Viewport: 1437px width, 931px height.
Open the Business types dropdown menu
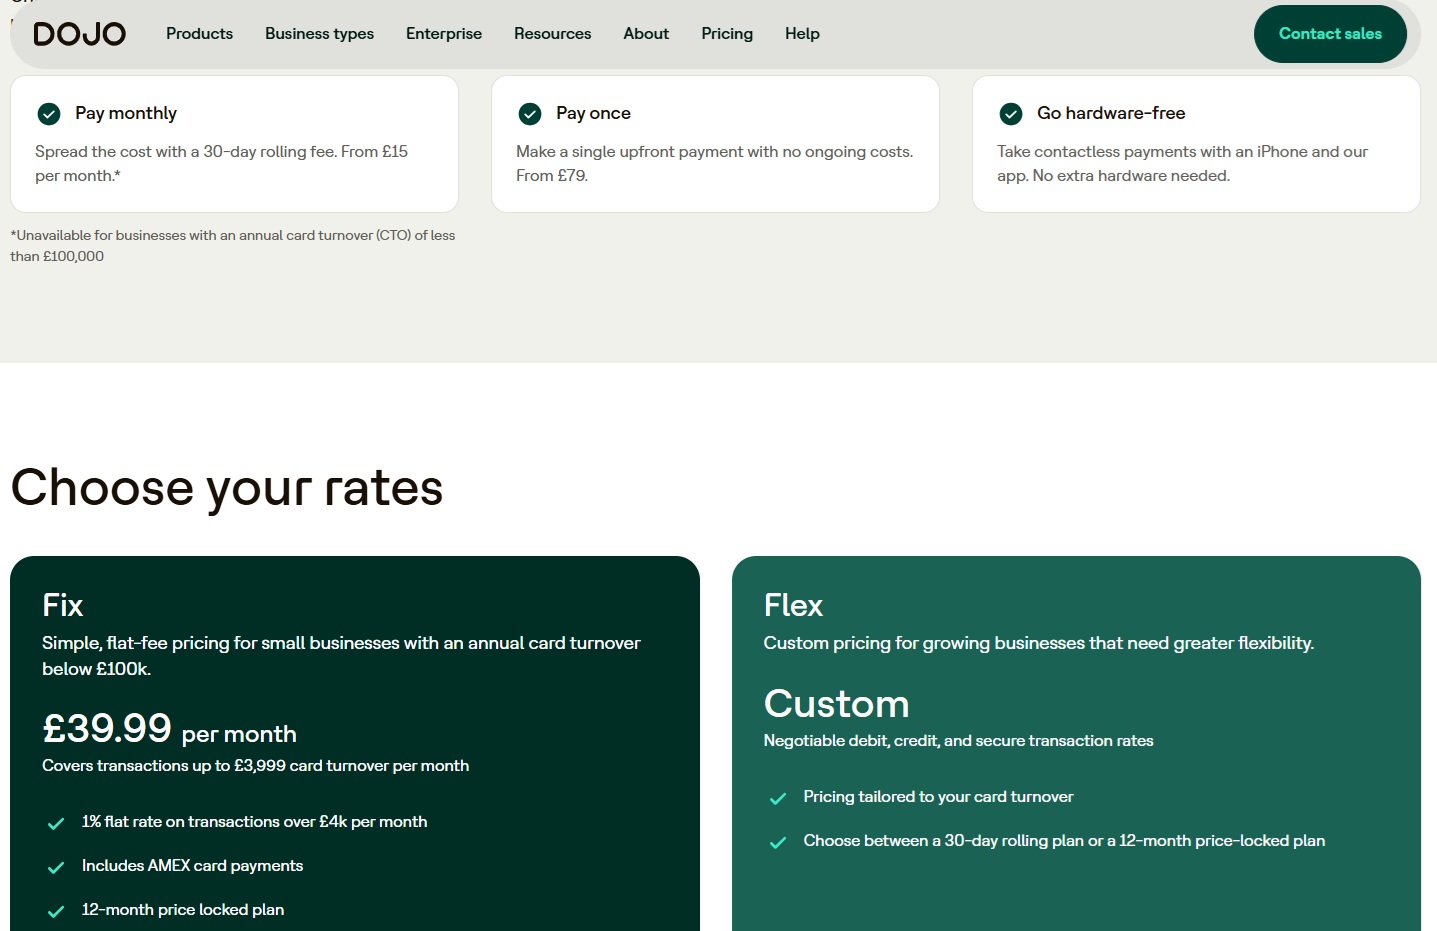319,33
